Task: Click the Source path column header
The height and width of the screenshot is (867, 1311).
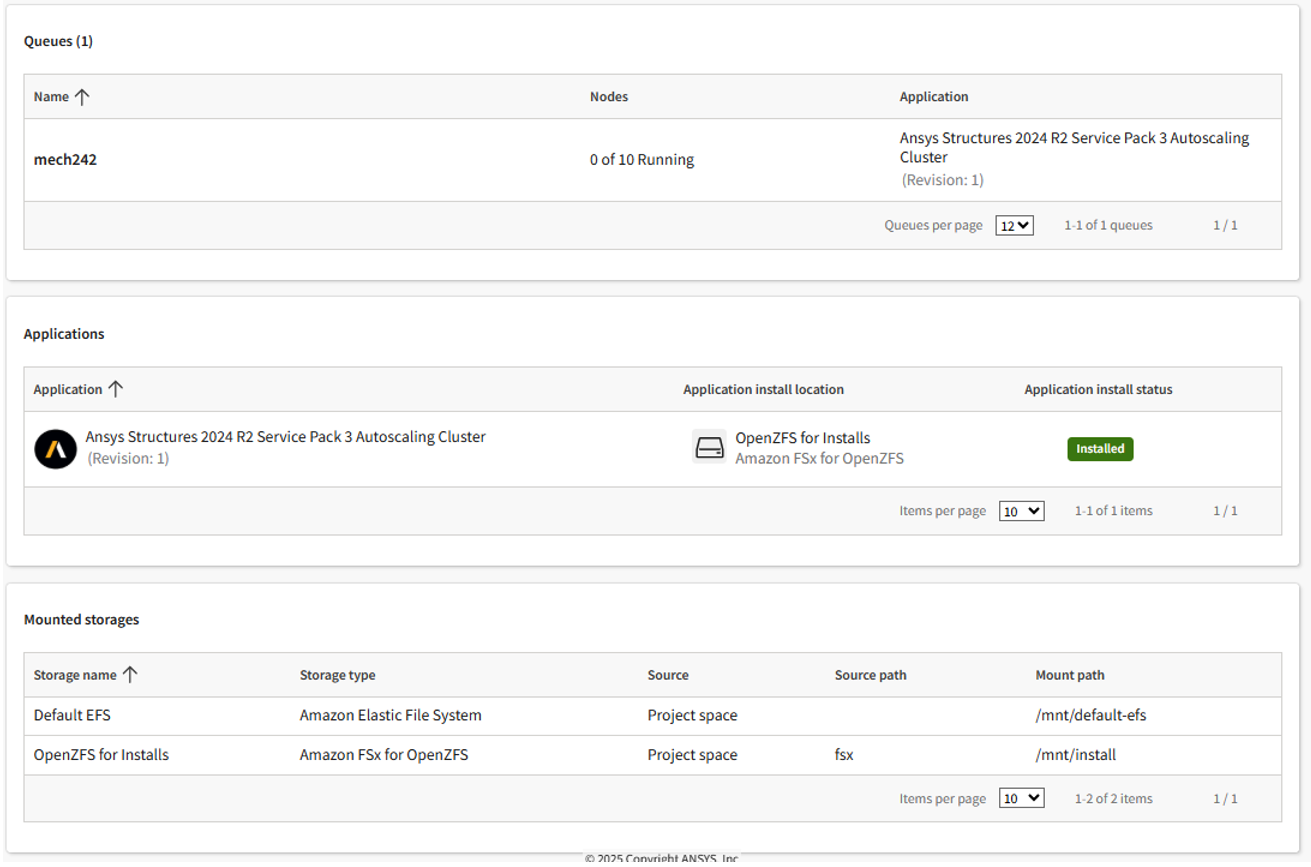Action: (x=871, y=675)
